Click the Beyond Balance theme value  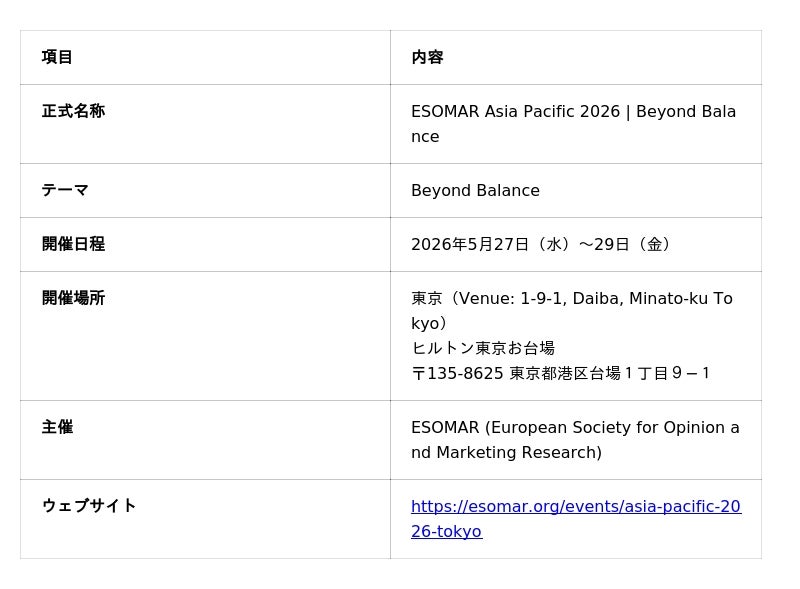[475, 190]
